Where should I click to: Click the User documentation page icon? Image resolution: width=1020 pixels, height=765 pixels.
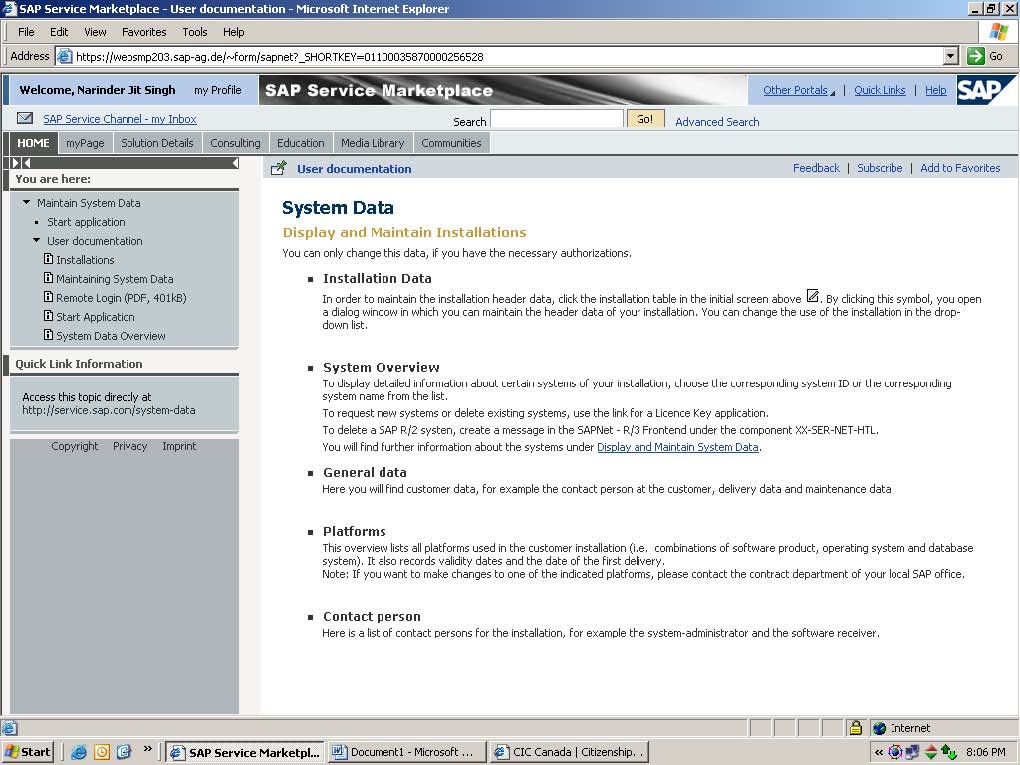coord(278,168)
